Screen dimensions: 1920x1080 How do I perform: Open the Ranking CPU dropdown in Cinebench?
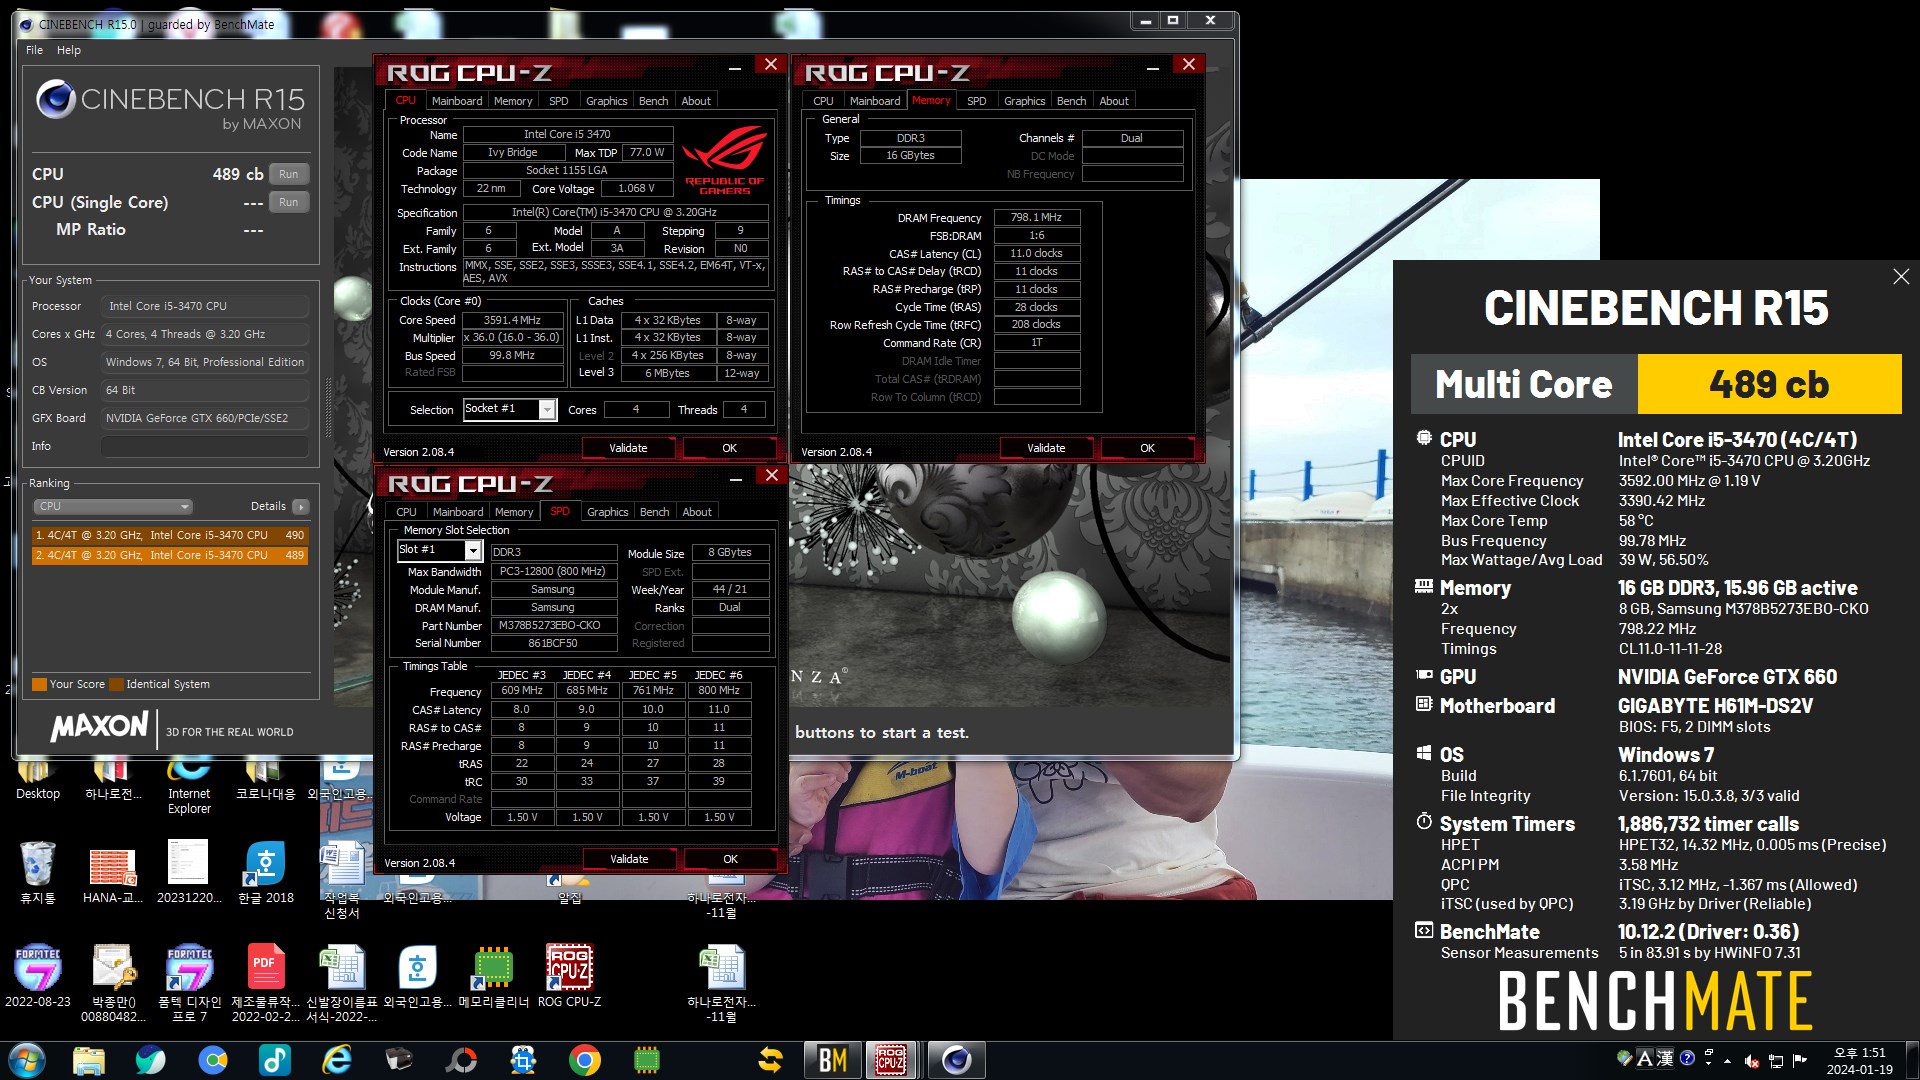(x=112, y=506)
